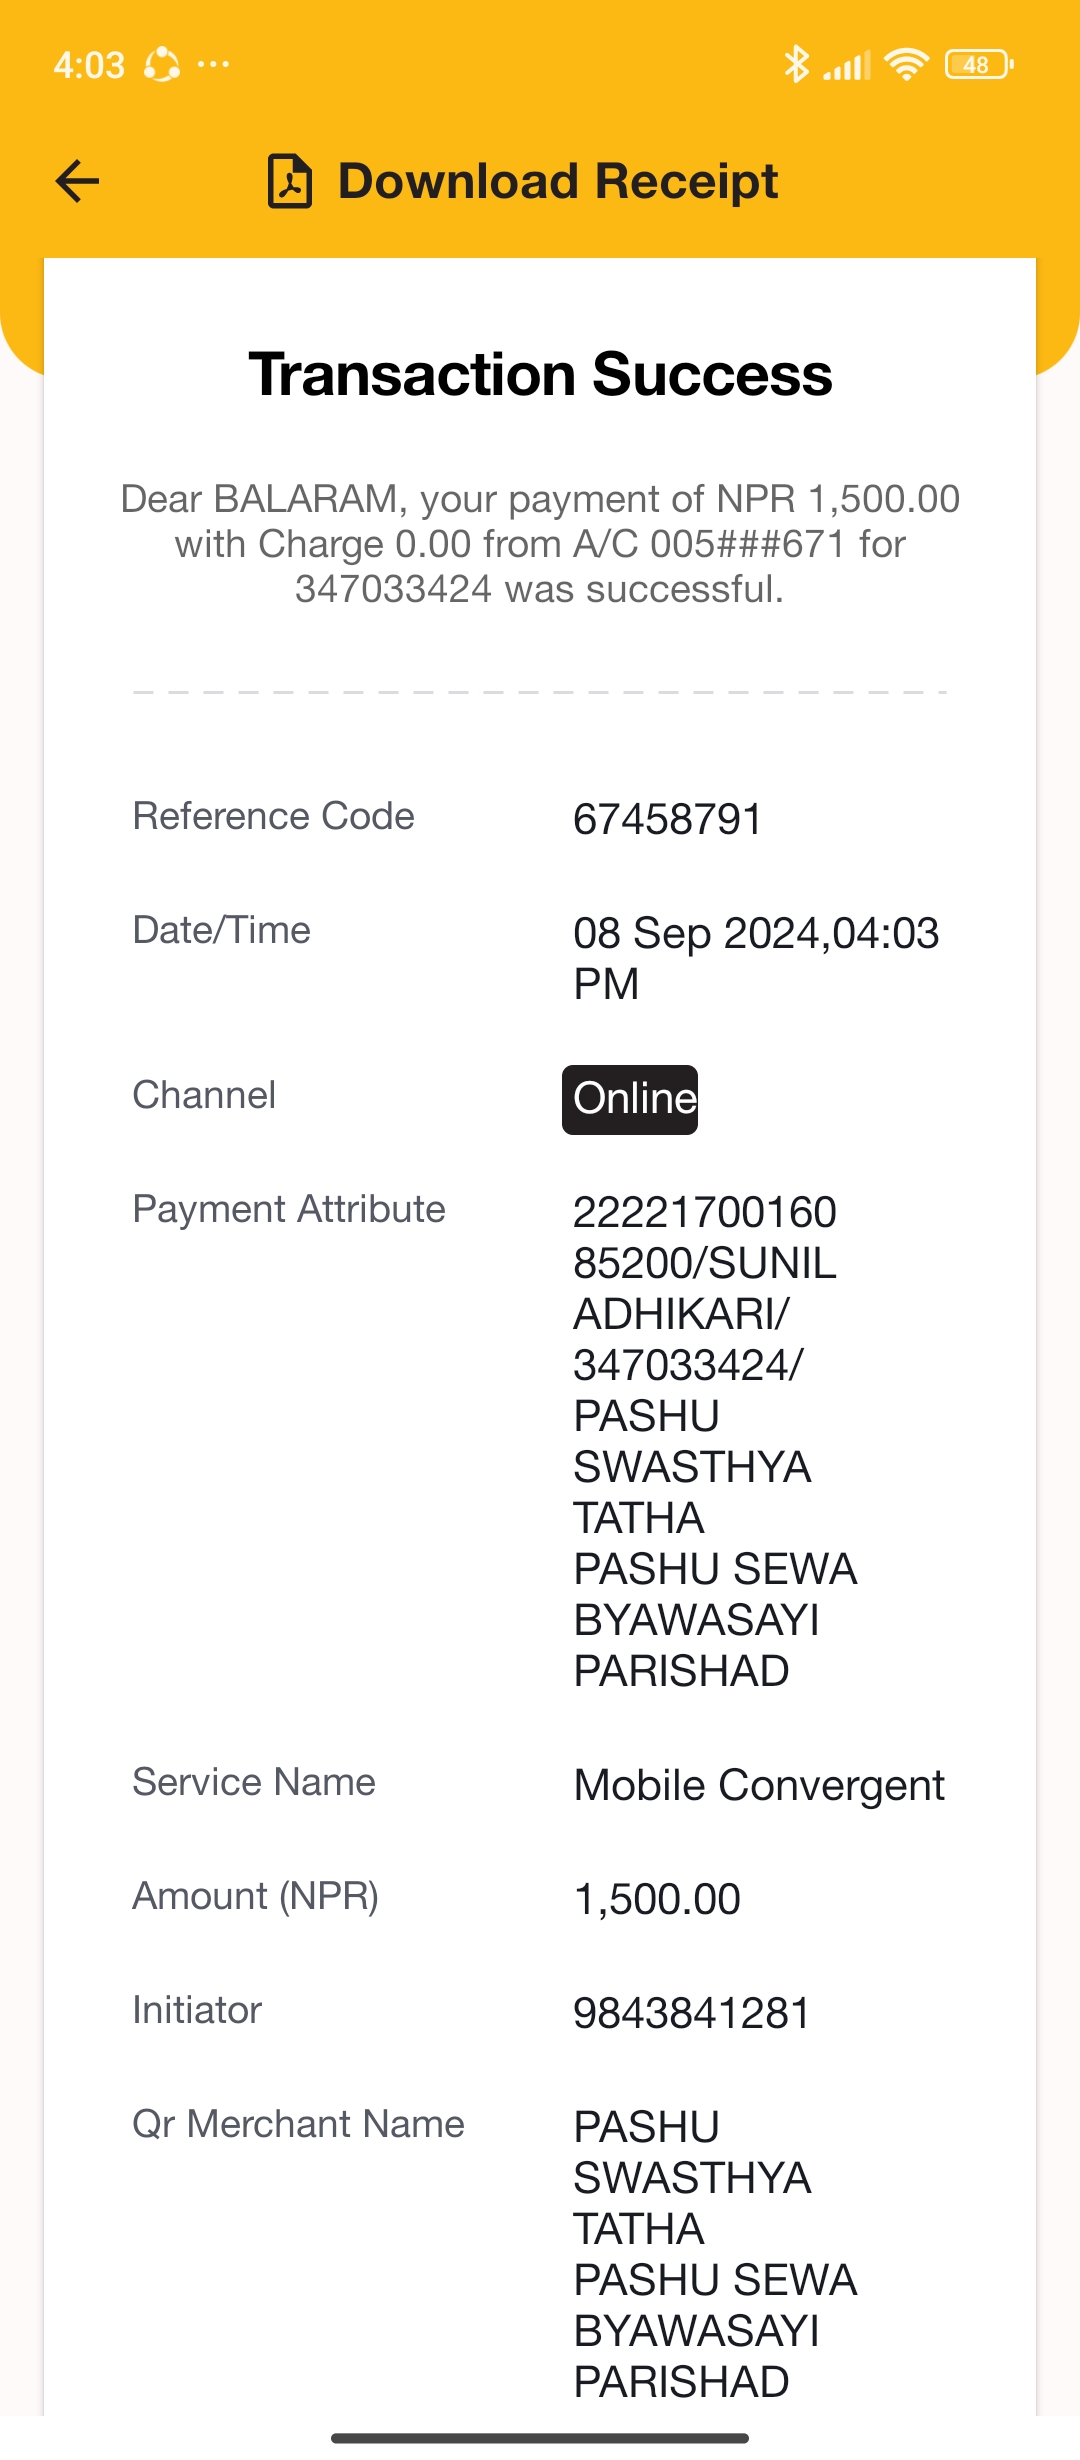Tap the home gesture bar
Image resolution: width=1080 pixels, height=2460 pixels.
[x=540, y=2438]
